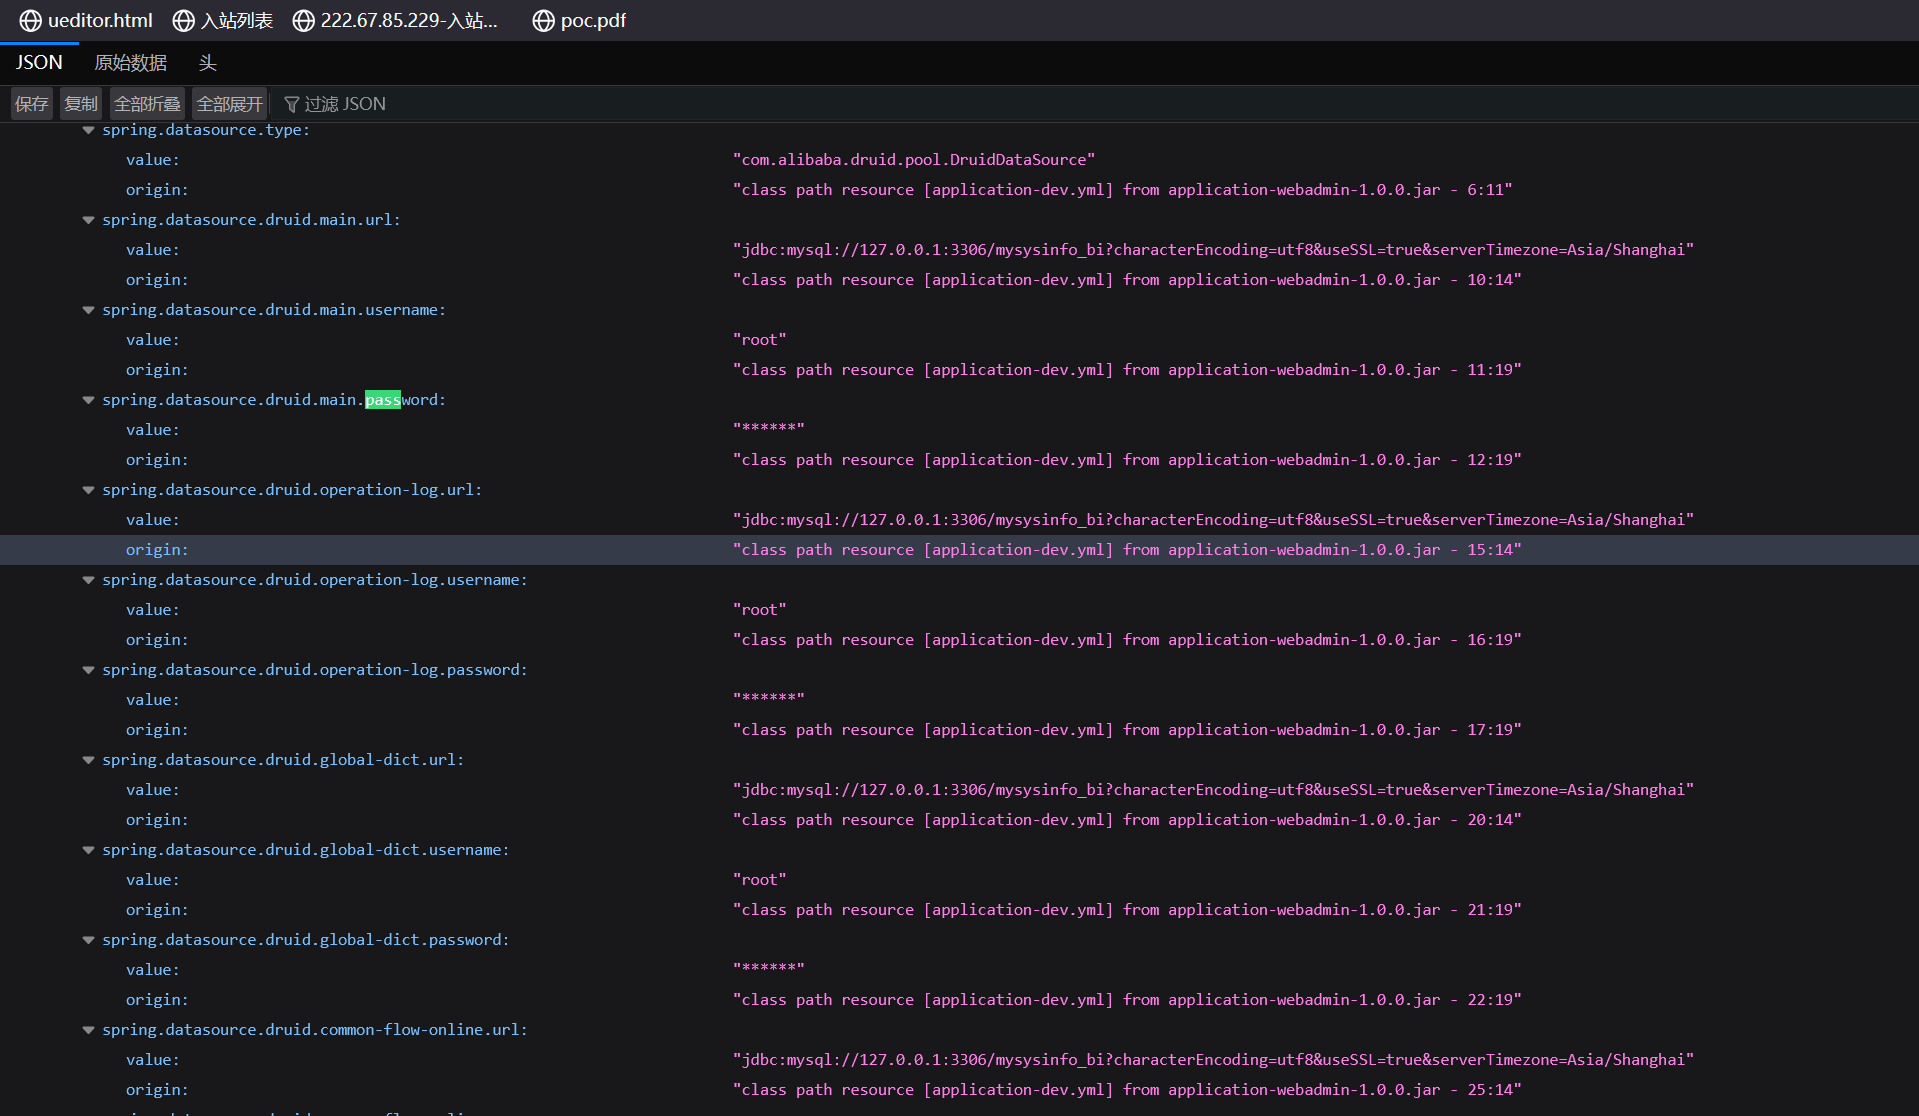Open the 头 headers tab
The height and width of the screenshot is (1116, 1919).
click(207, 63)
